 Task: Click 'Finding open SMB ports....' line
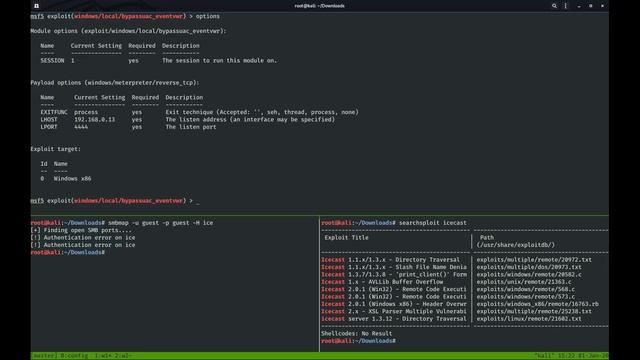[81, 230]
